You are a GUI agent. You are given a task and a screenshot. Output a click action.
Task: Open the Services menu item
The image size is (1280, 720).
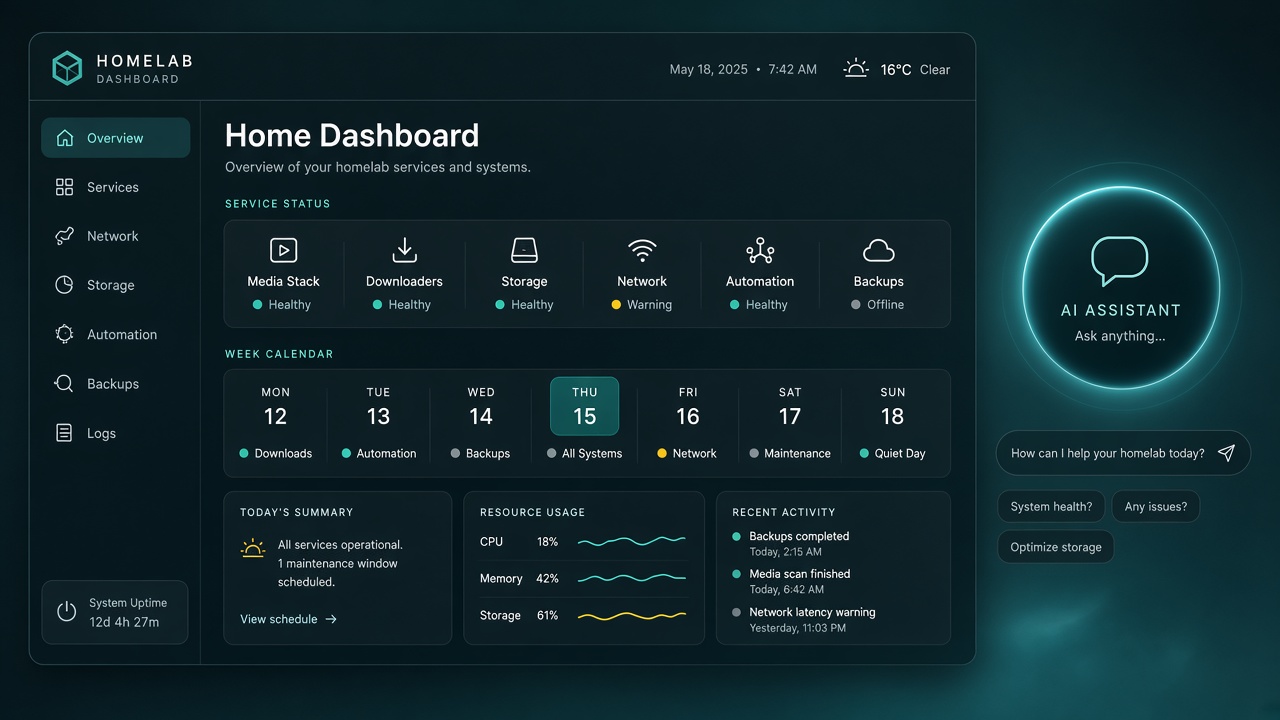click(x=115, y=187)
